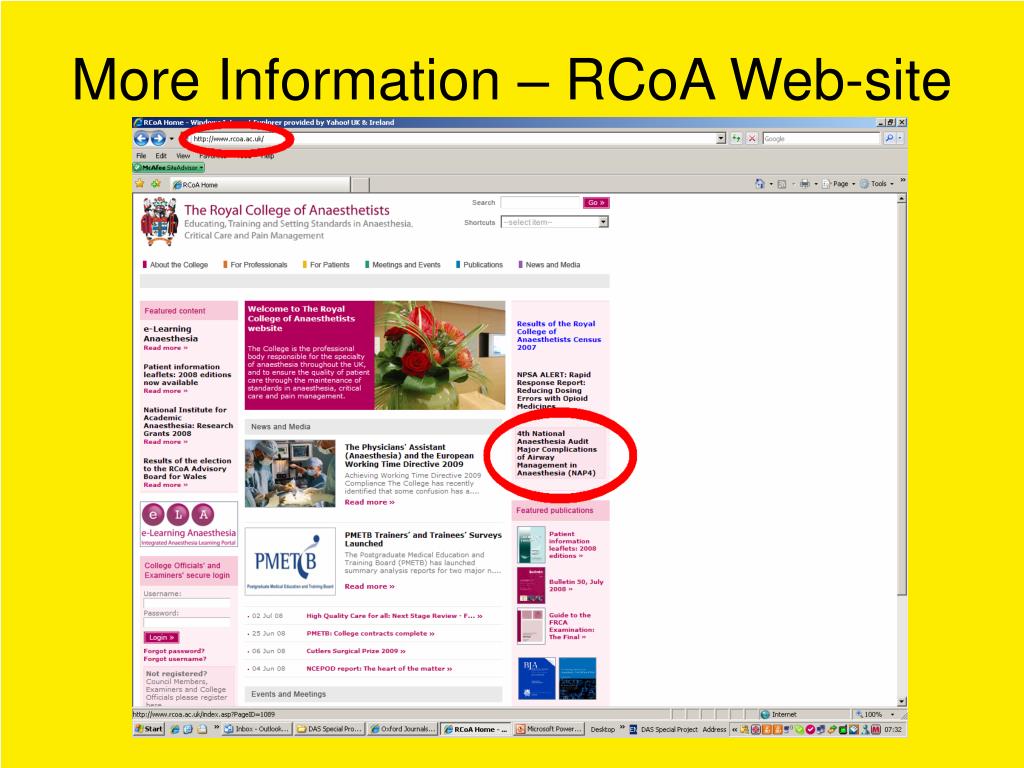Switch to Inbox - Outlook taskbar item

click(257, 729)
